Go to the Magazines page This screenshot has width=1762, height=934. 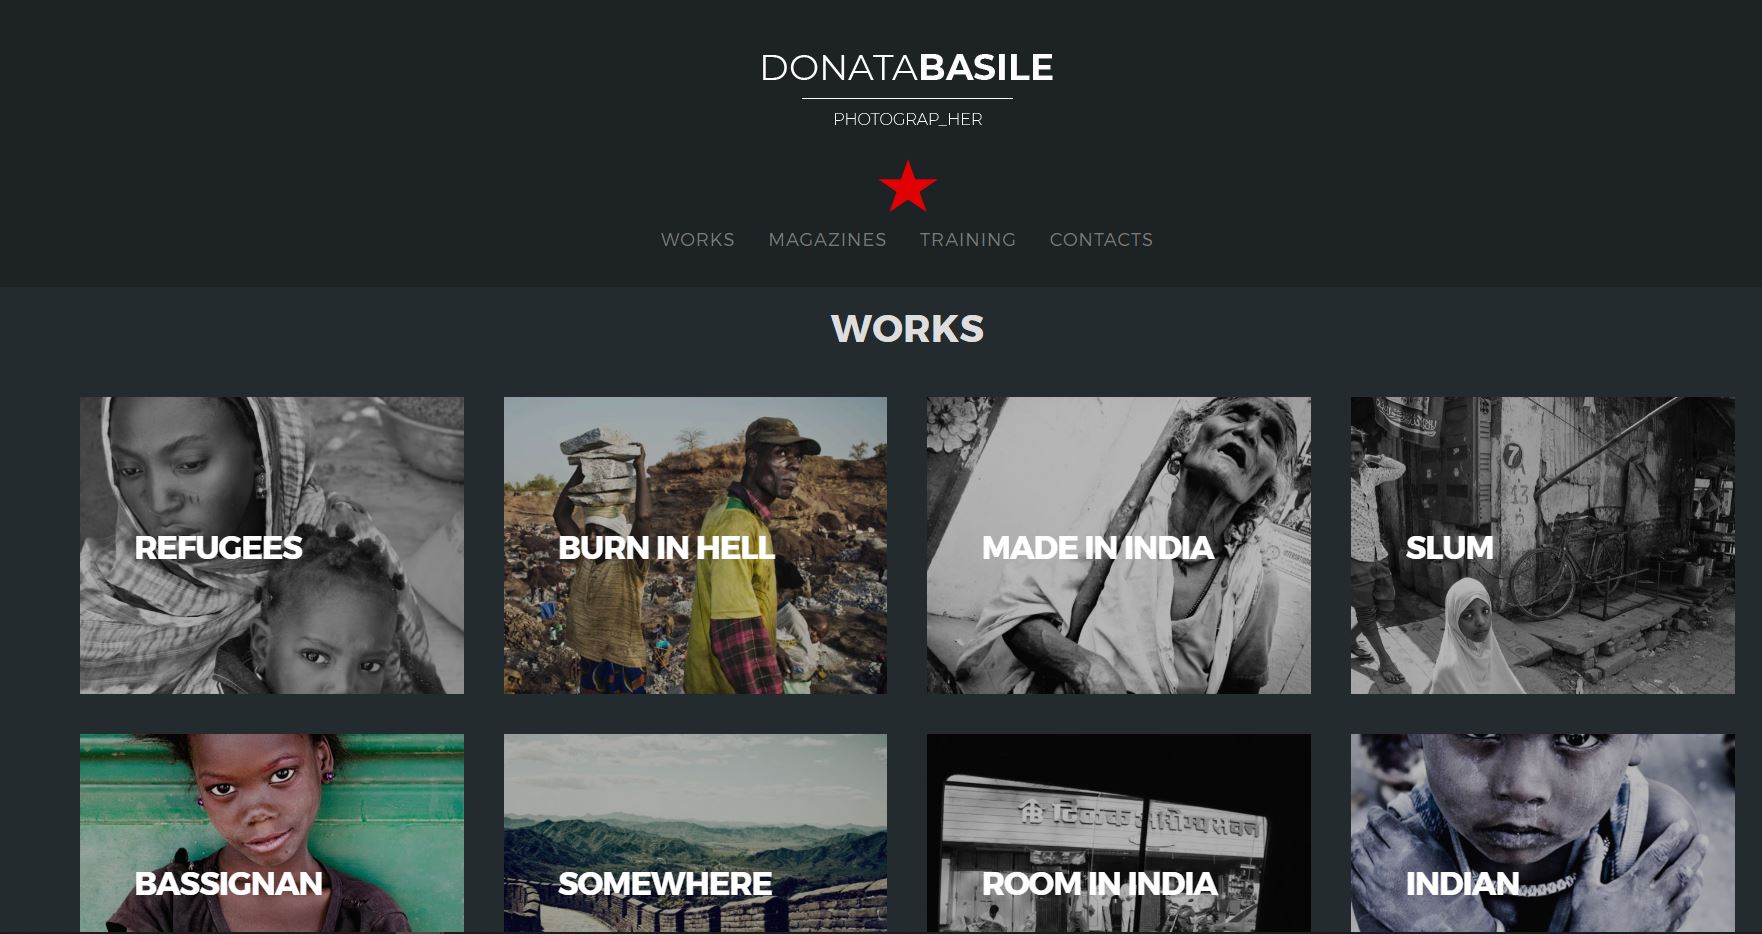pos(827,240)
